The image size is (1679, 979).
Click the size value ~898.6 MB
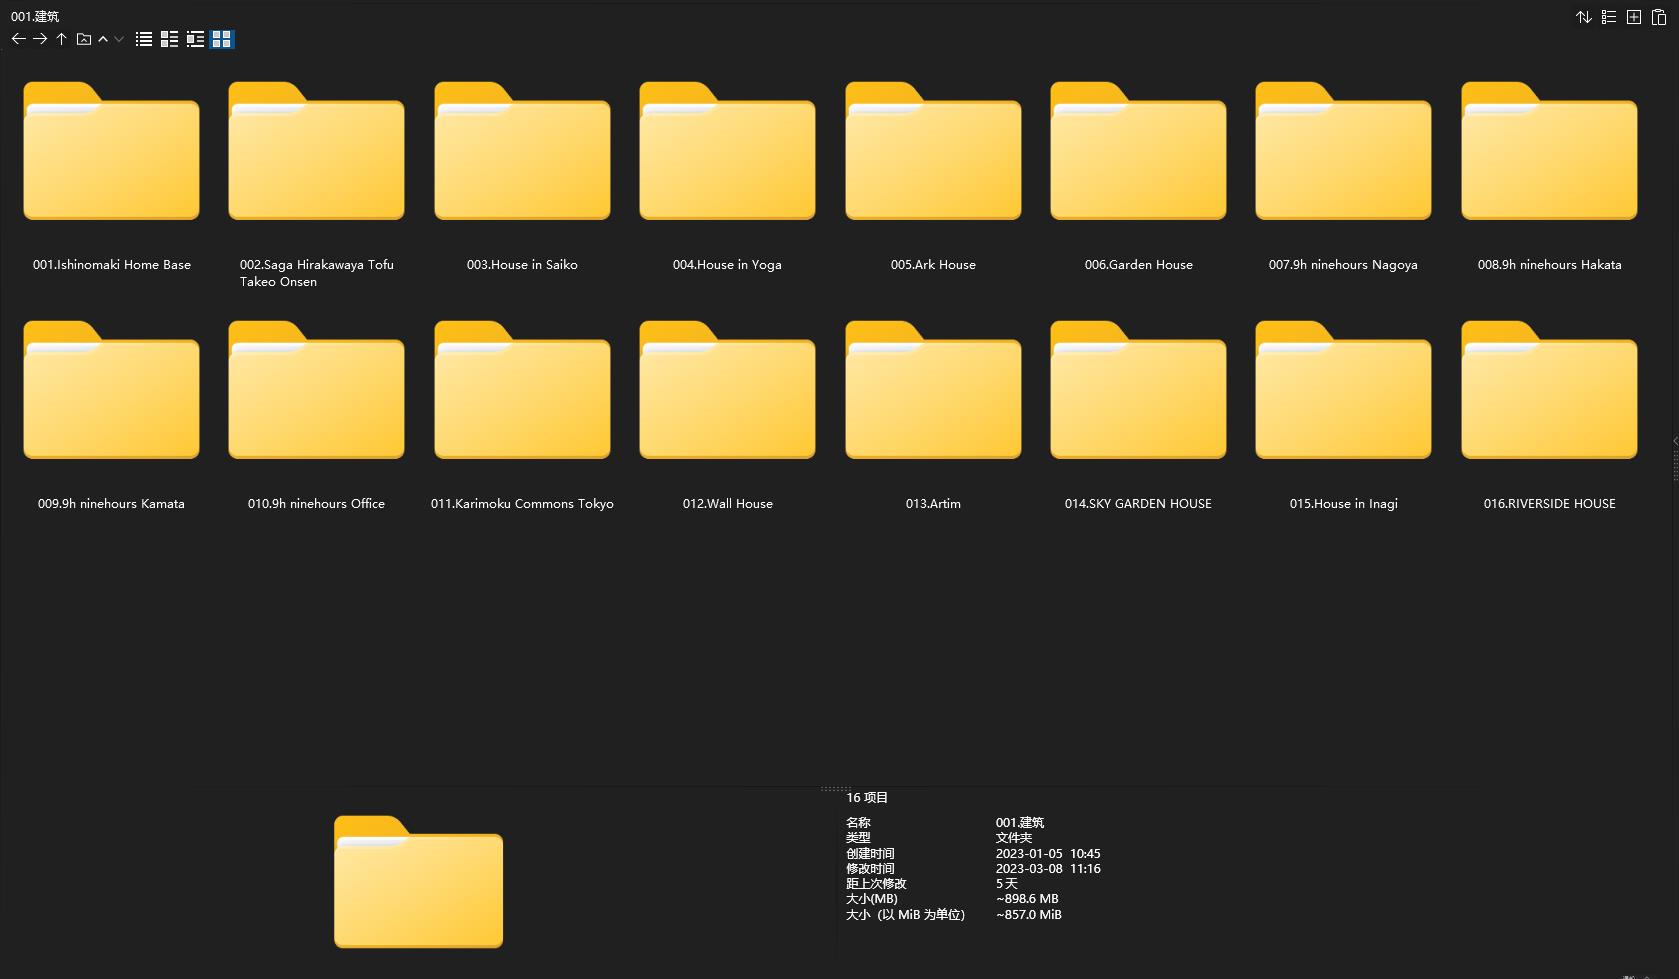pyautogui.click(x=1027, y=899)
